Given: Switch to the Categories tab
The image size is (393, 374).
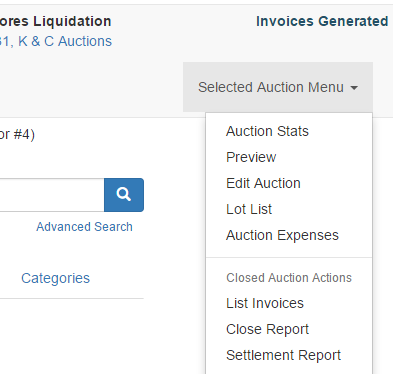Looking at the screenshot, I should point(55,278).
